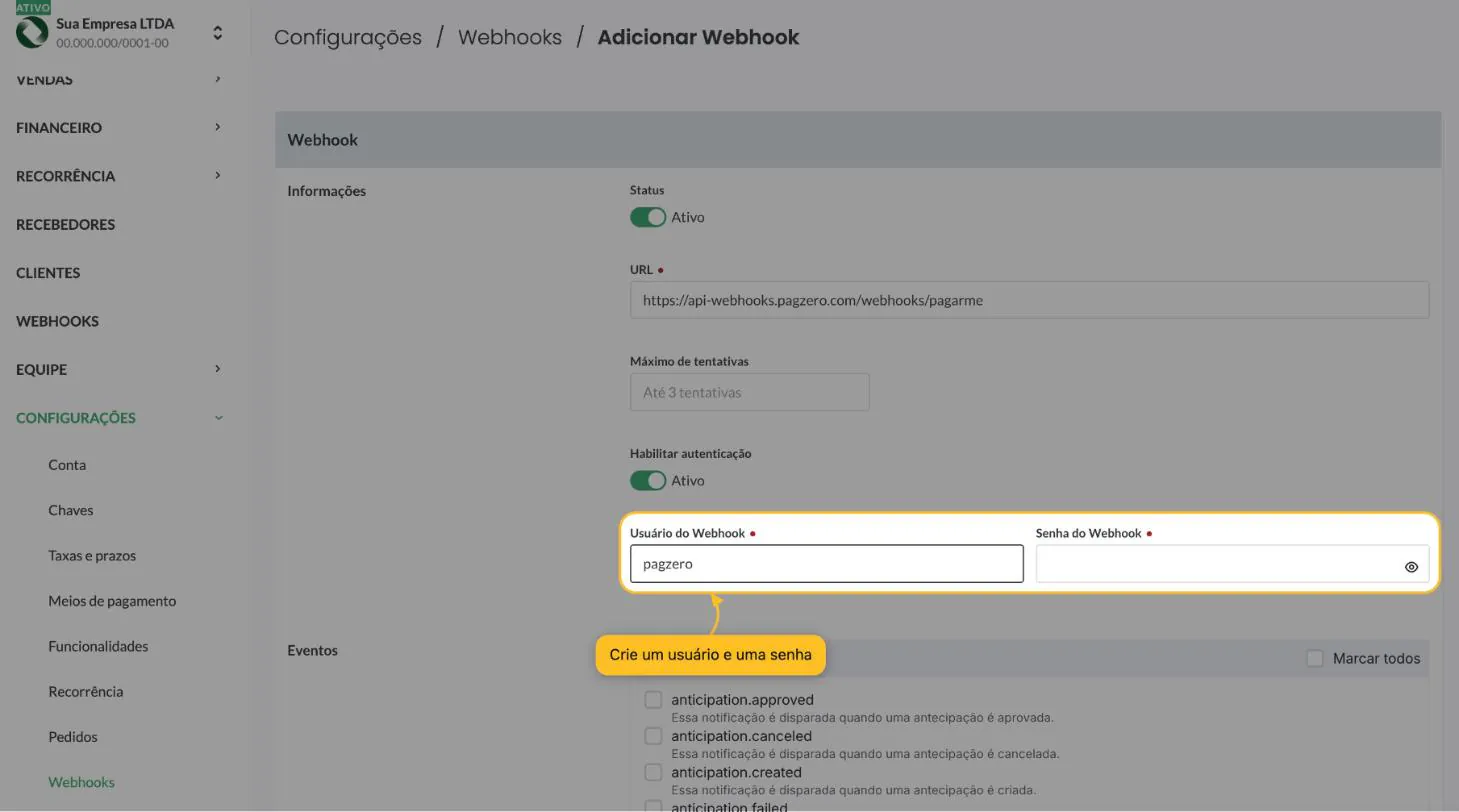Toggle the Status Ativo switch

pyautogui.click(x=648, y=217)
